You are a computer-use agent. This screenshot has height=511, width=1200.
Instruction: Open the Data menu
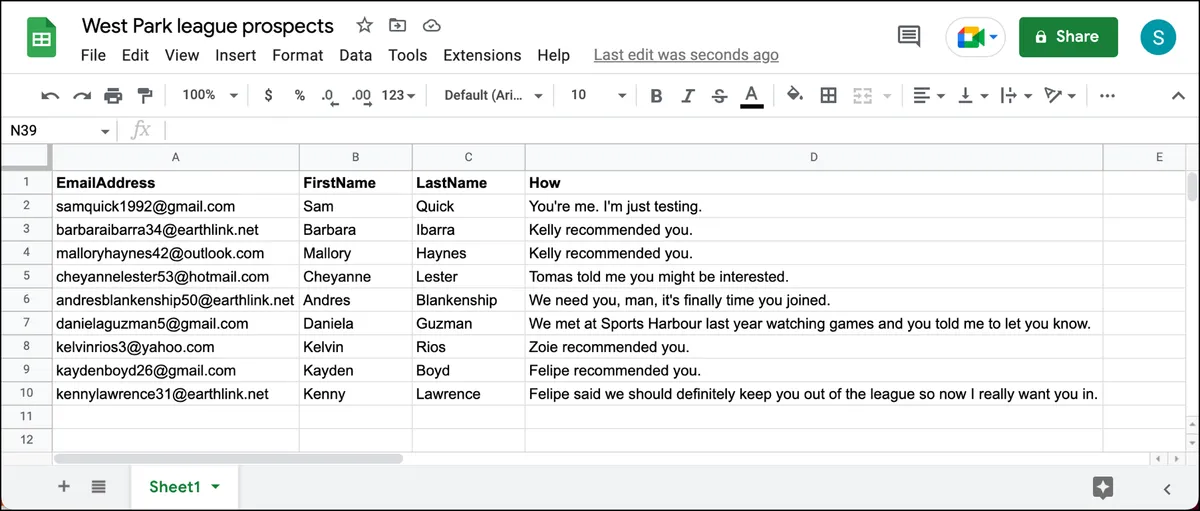pos(355,55)
